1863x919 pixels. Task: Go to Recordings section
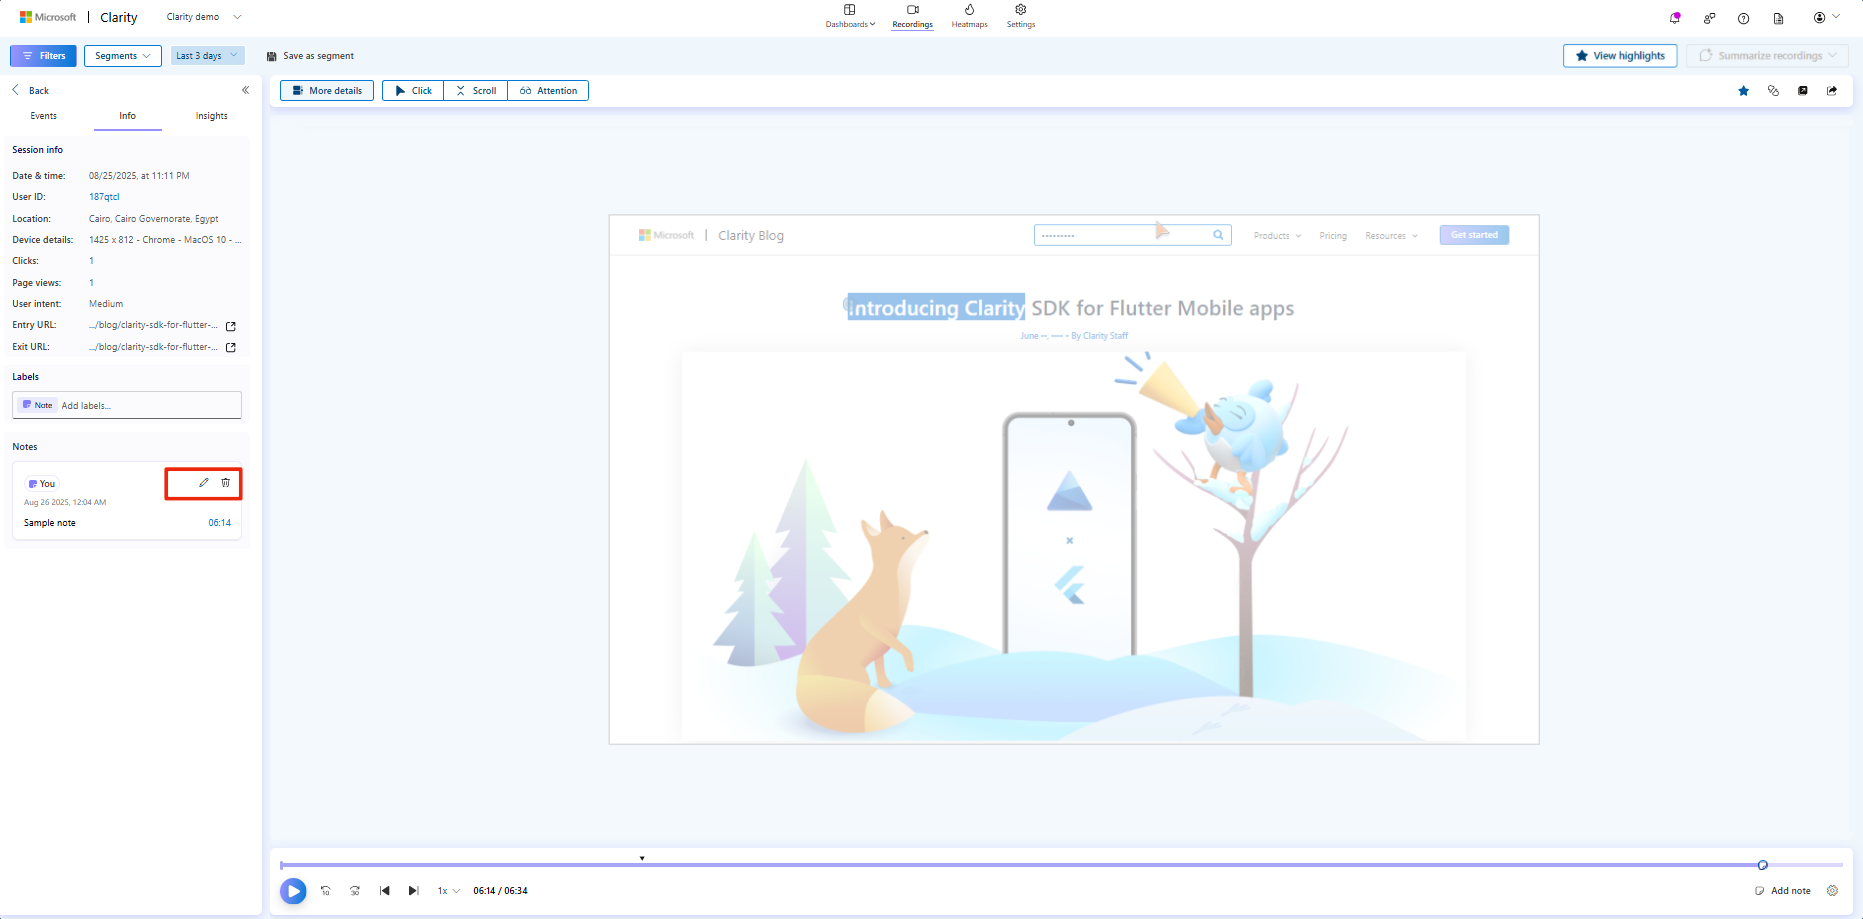click(x=912, y=16)
